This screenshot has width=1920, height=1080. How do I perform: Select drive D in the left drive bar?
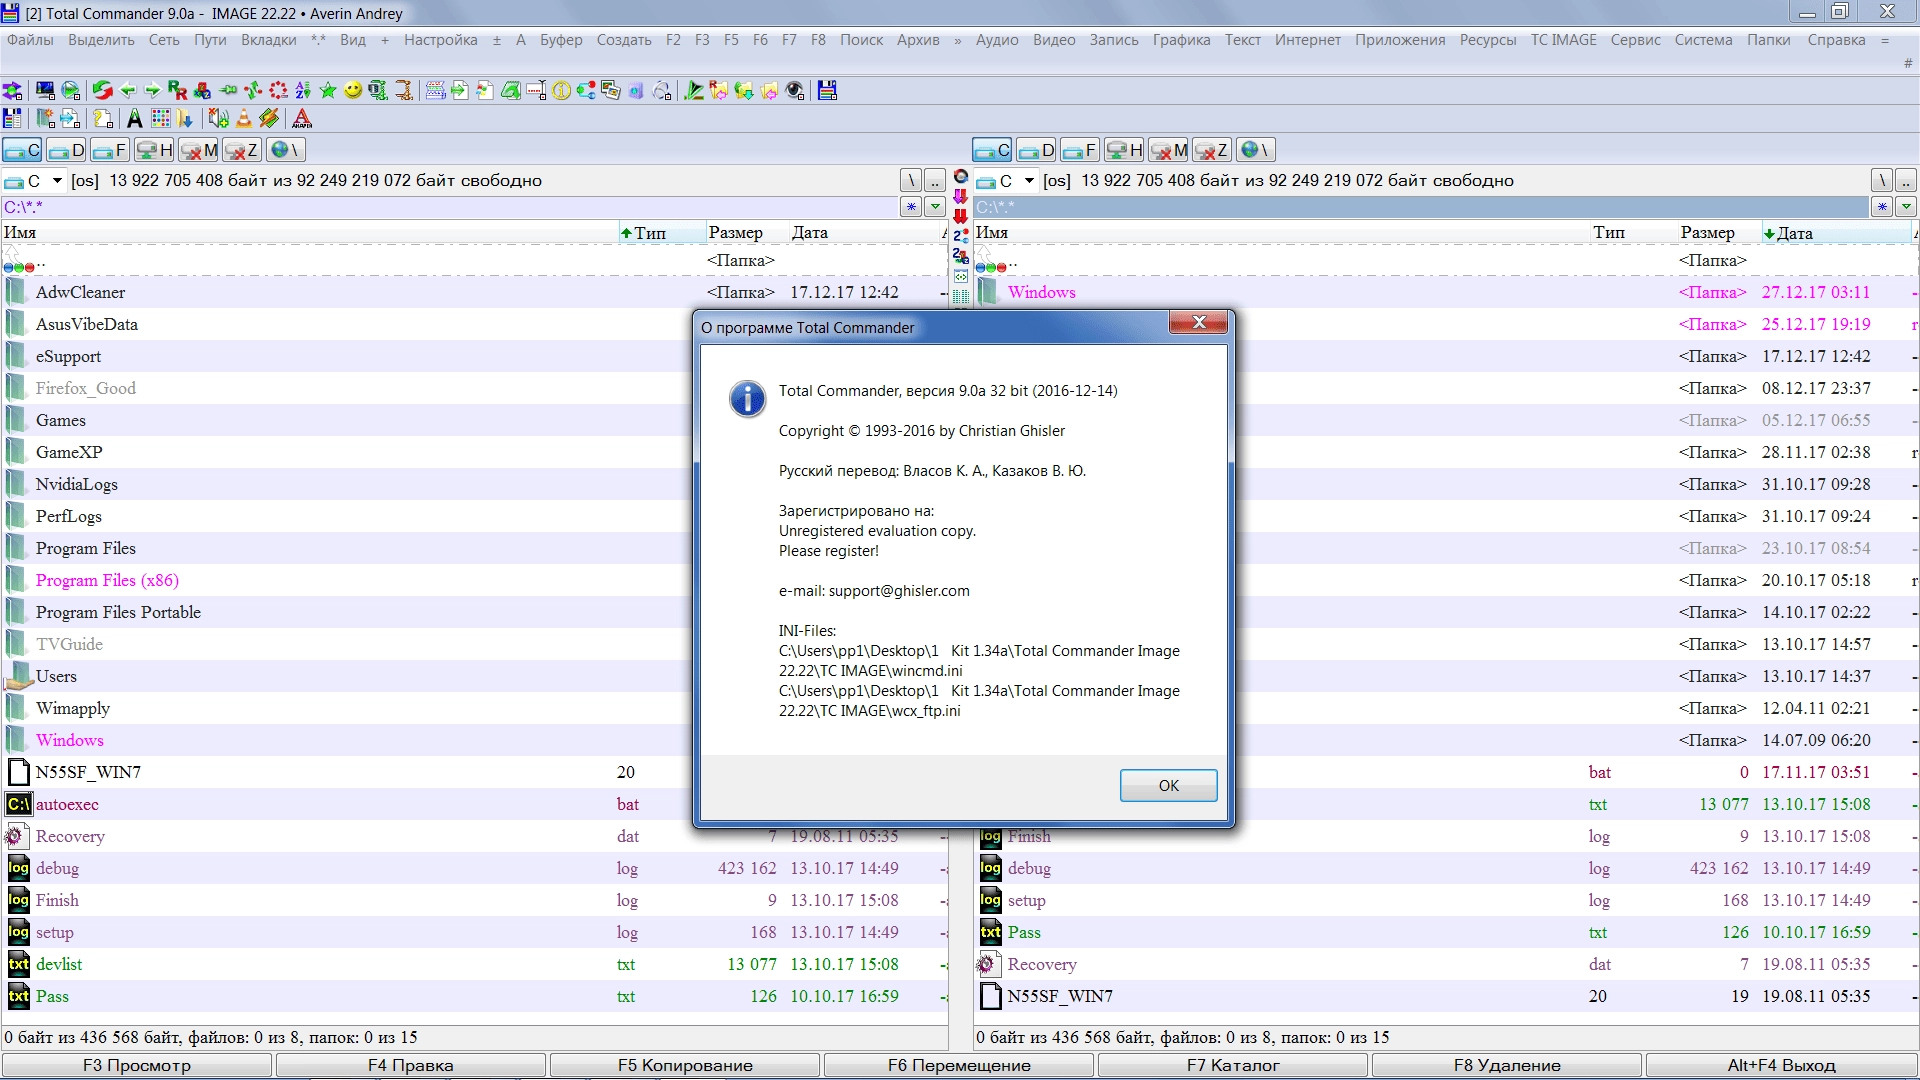point(66,150)
